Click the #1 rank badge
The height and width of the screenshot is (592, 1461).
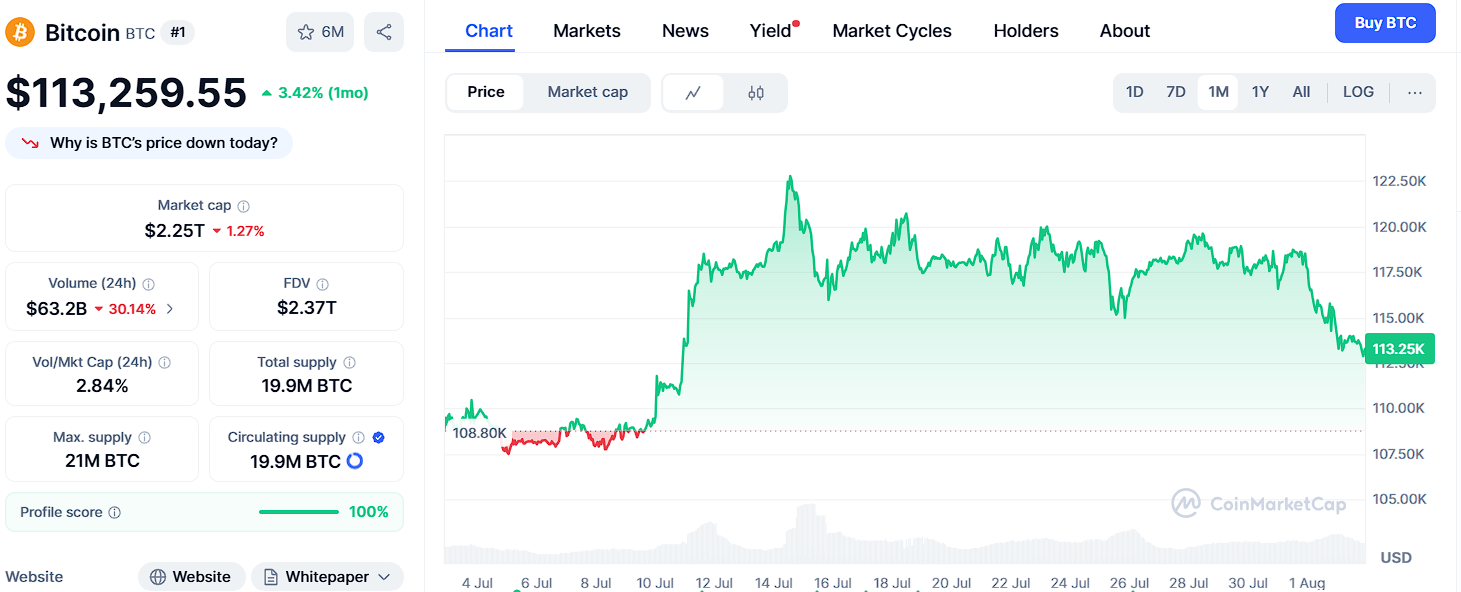178,32
